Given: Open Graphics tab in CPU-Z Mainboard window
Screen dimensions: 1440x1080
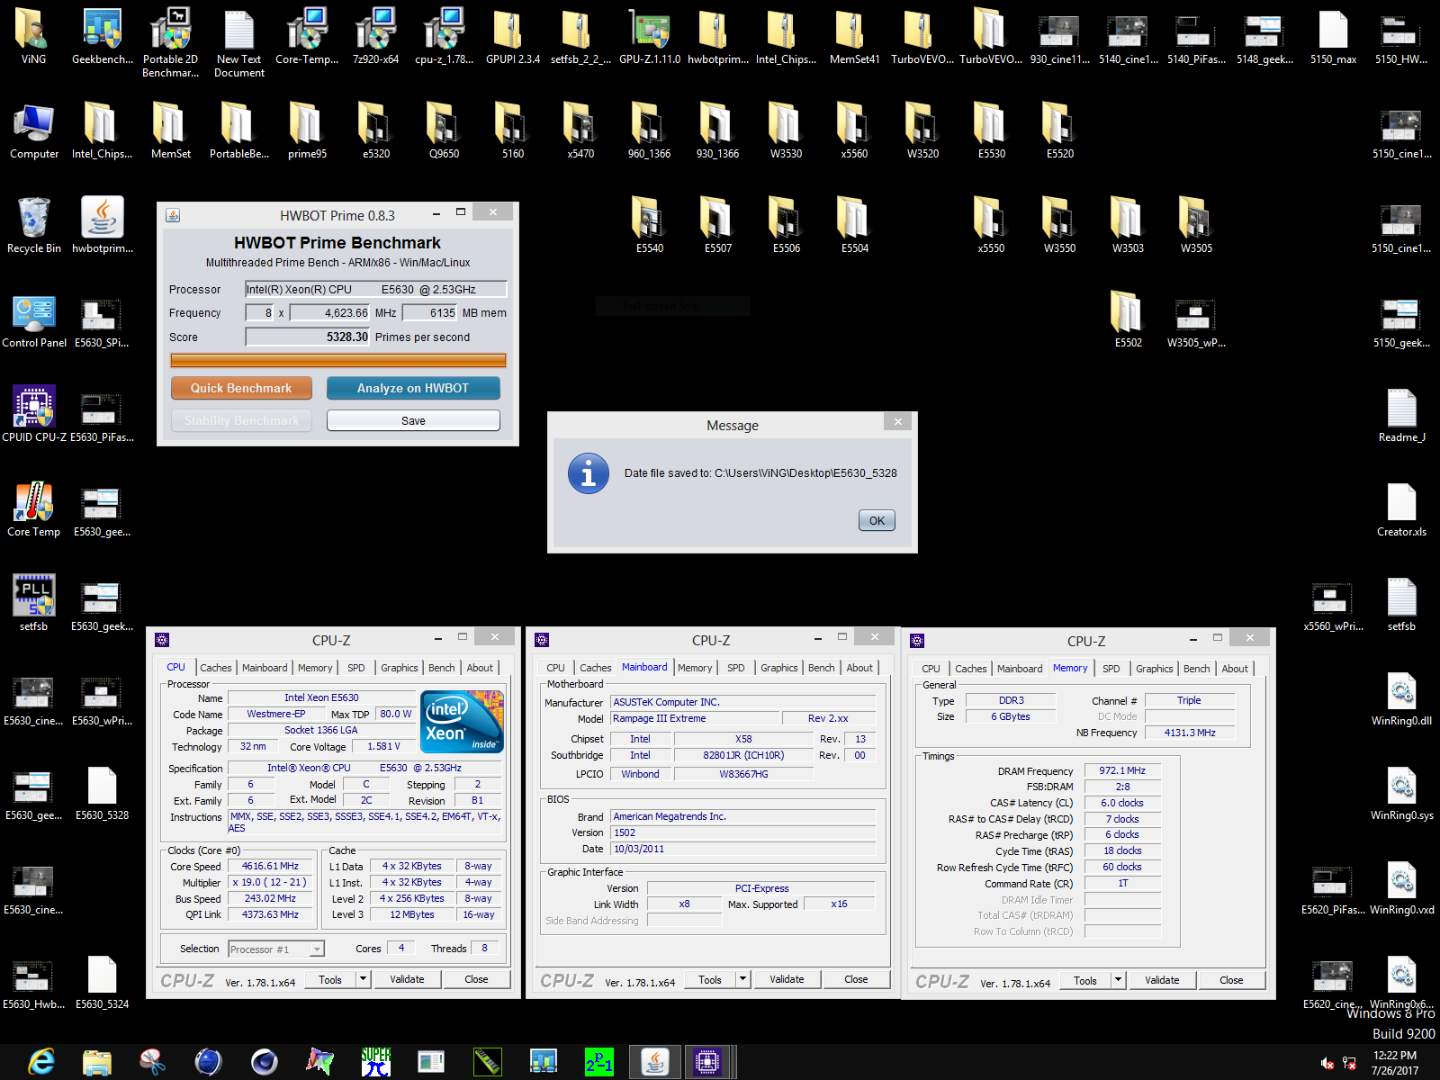Looking at the screenshot, I should pos(779,668).
